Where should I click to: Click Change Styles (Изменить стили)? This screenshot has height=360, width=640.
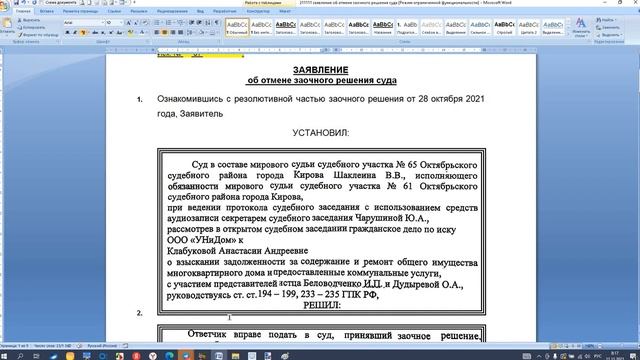click(581, 28)
